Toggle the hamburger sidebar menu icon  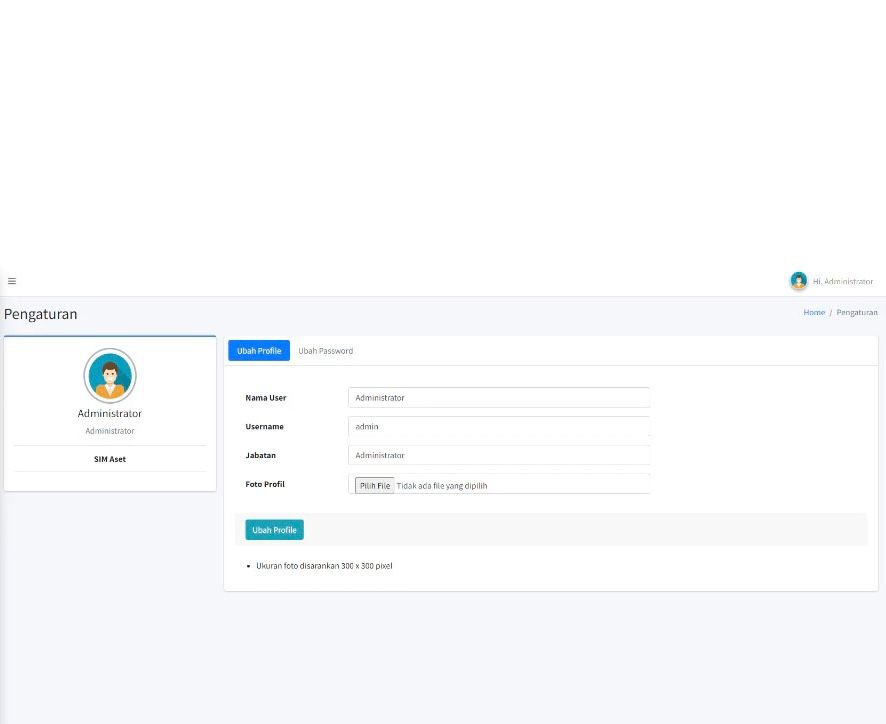[12, 281]
